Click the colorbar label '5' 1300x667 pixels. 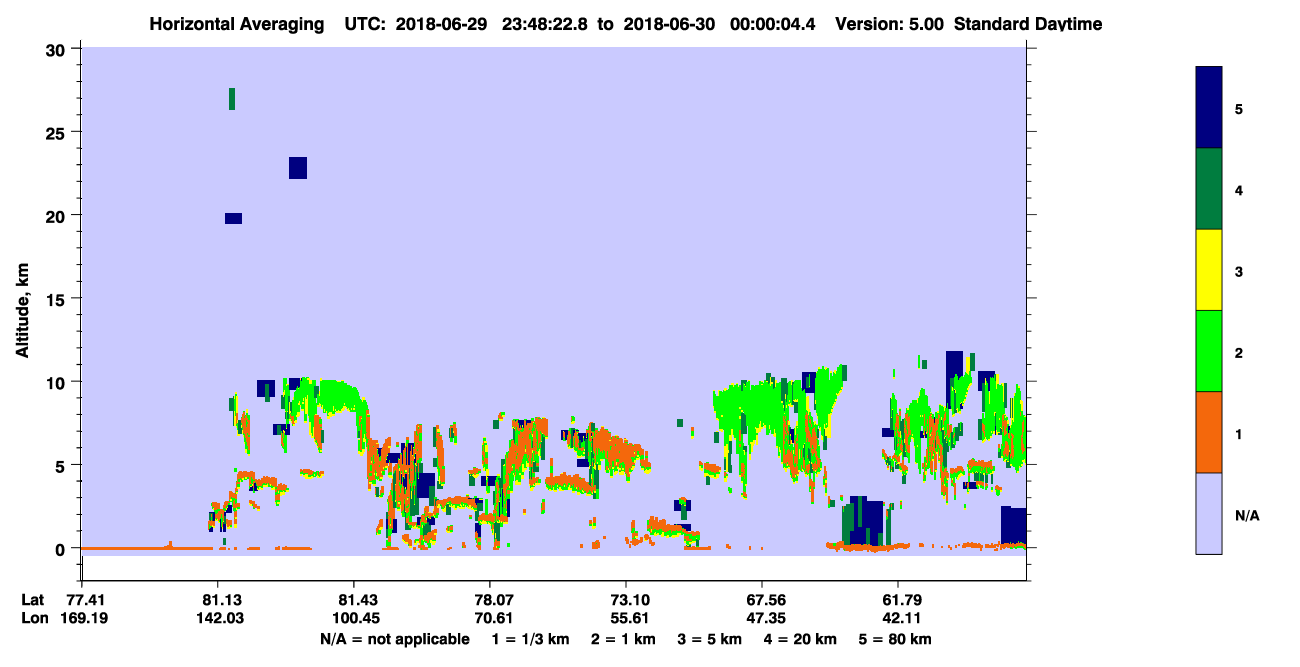click(1238, 109)
